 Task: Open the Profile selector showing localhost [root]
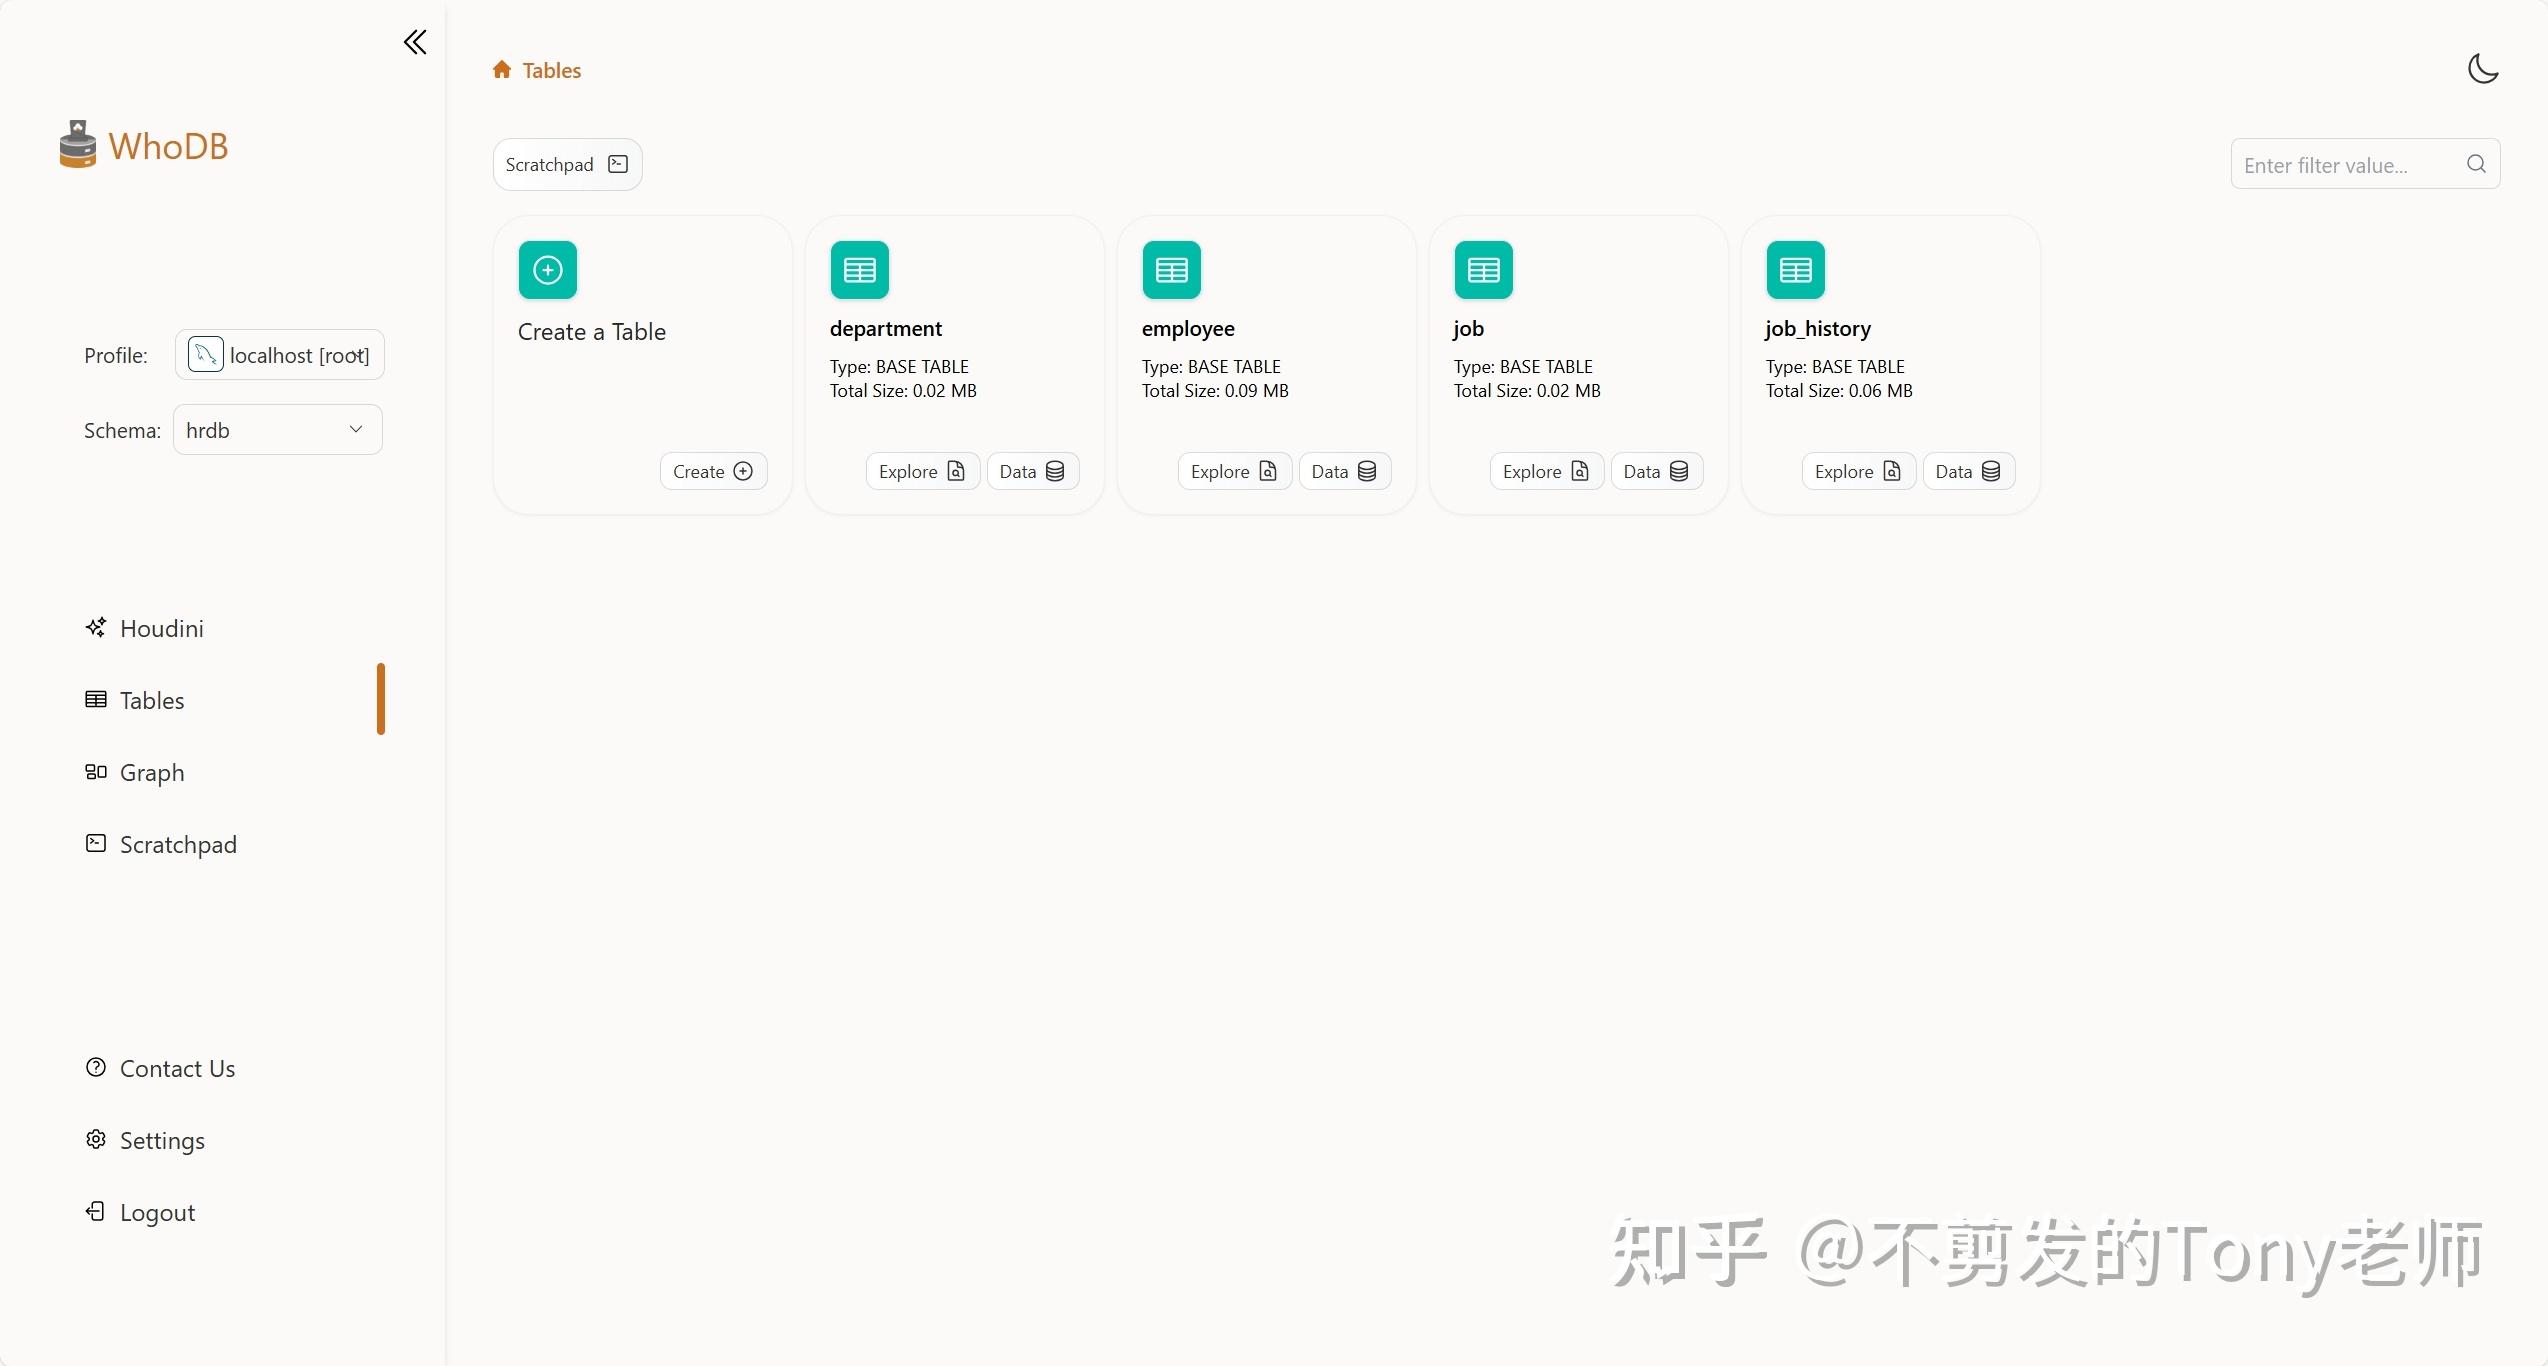tap(278, 354)
